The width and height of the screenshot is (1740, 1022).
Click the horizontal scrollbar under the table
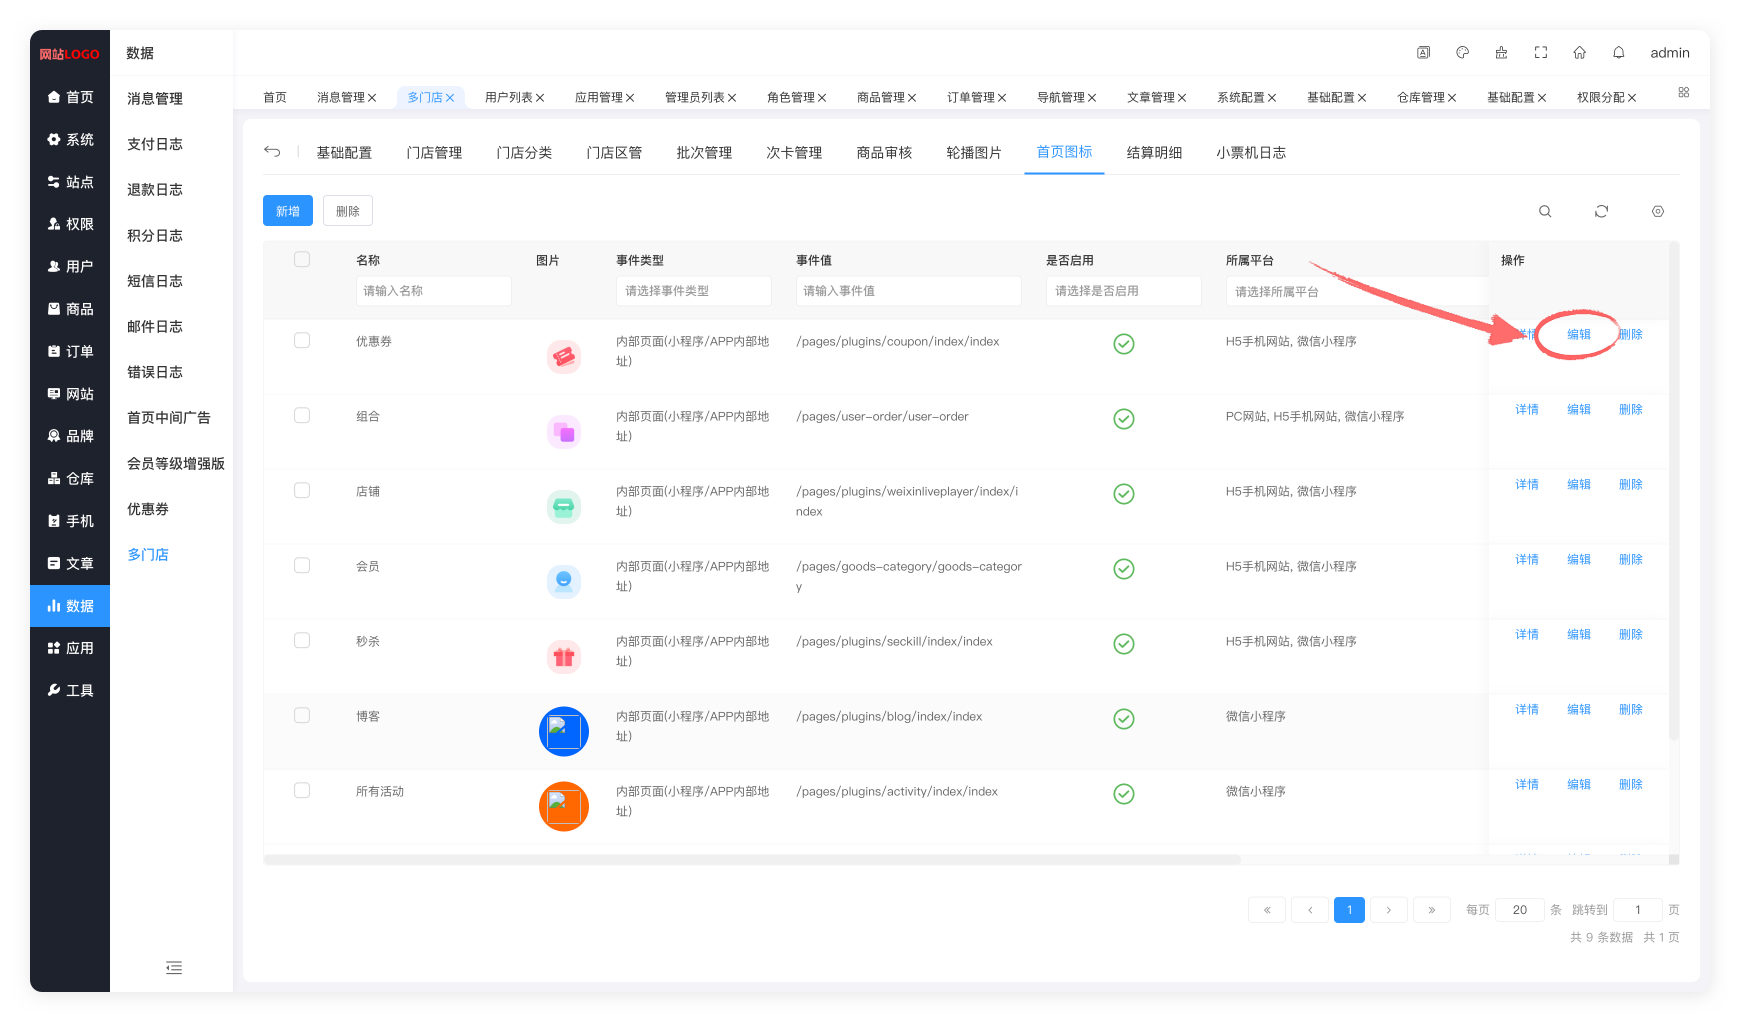click(x=752, y=860)
